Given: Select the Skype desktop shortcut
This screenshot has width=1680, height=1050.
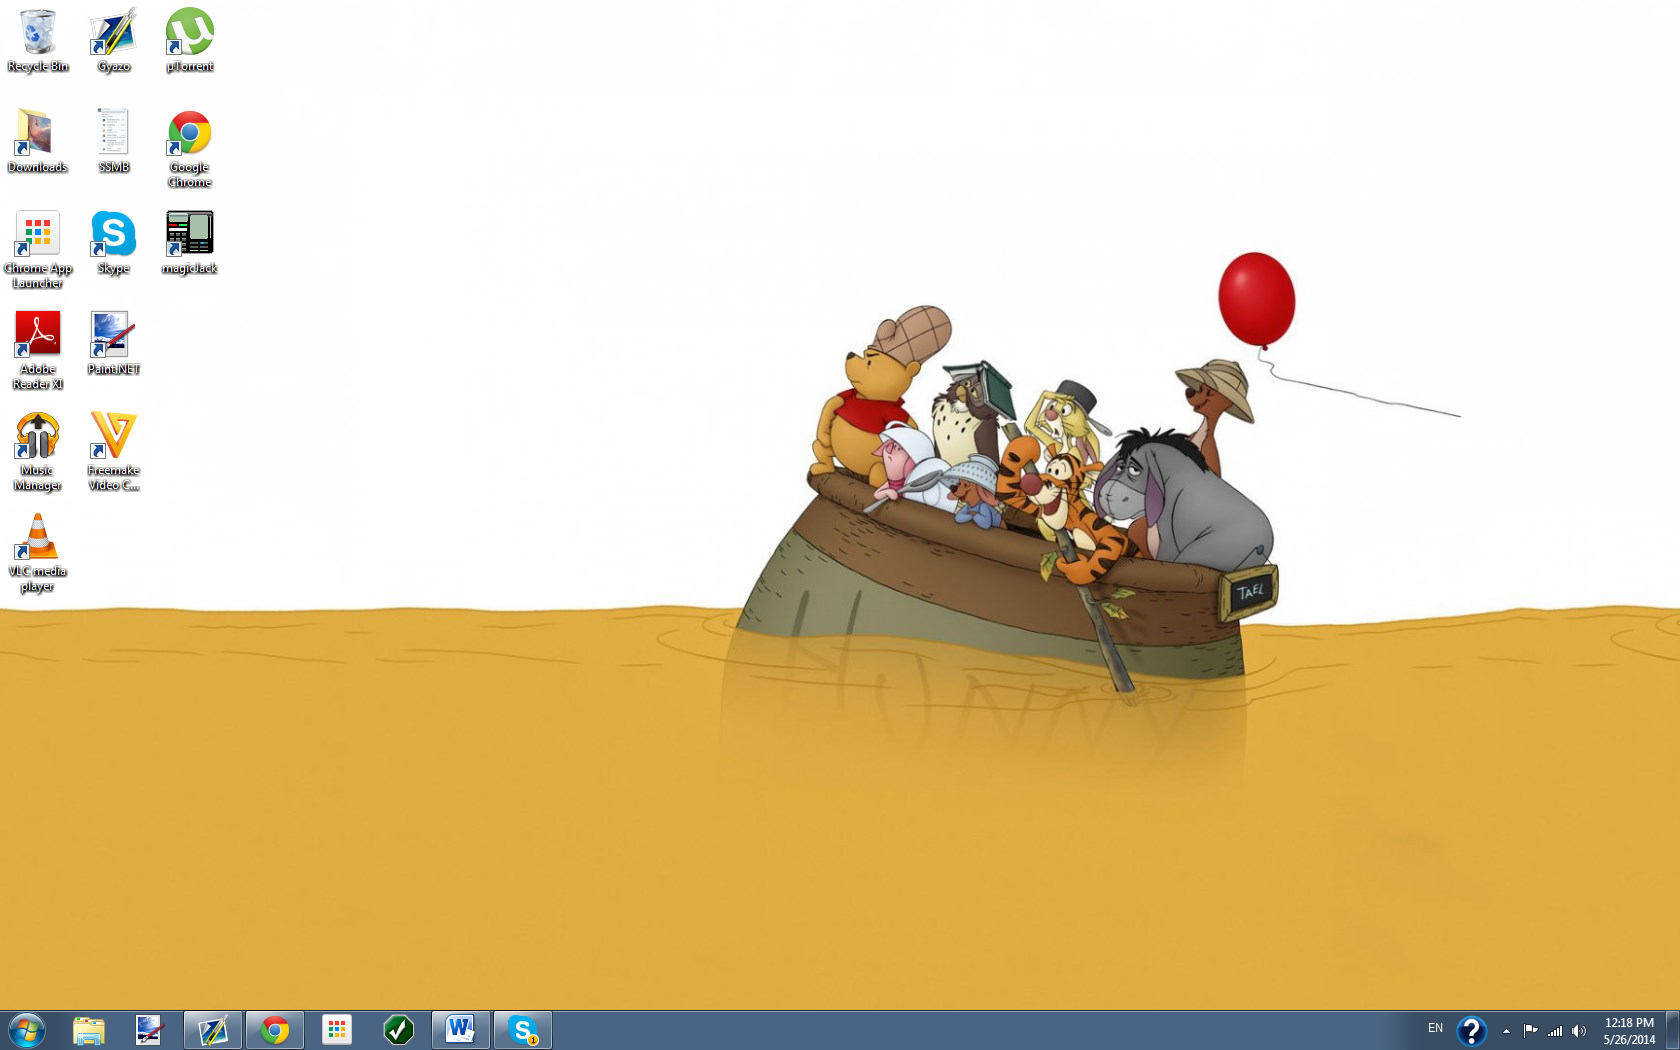Looking at the screenshot, I should 114,242.
